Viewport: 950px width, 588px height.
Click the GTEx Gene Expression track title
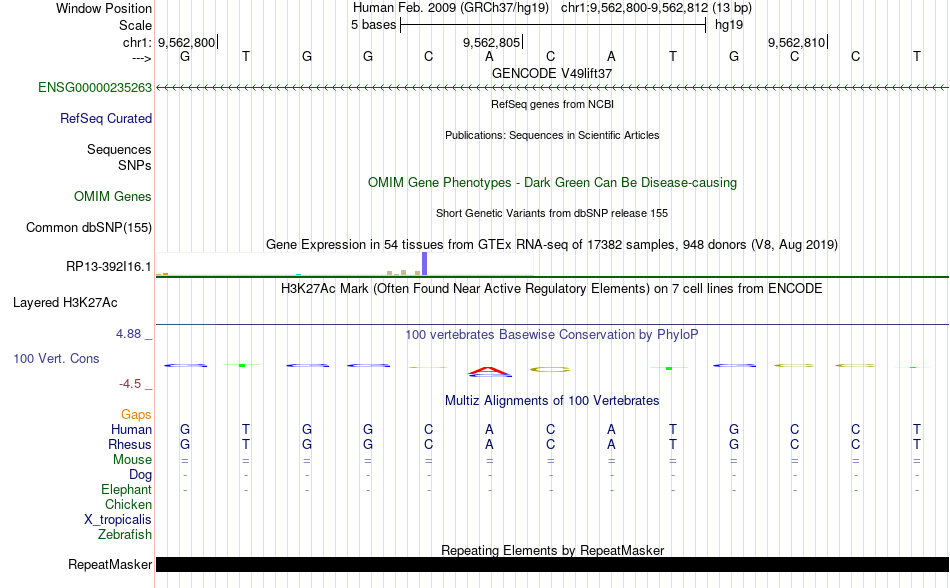(x=552, y=245)
